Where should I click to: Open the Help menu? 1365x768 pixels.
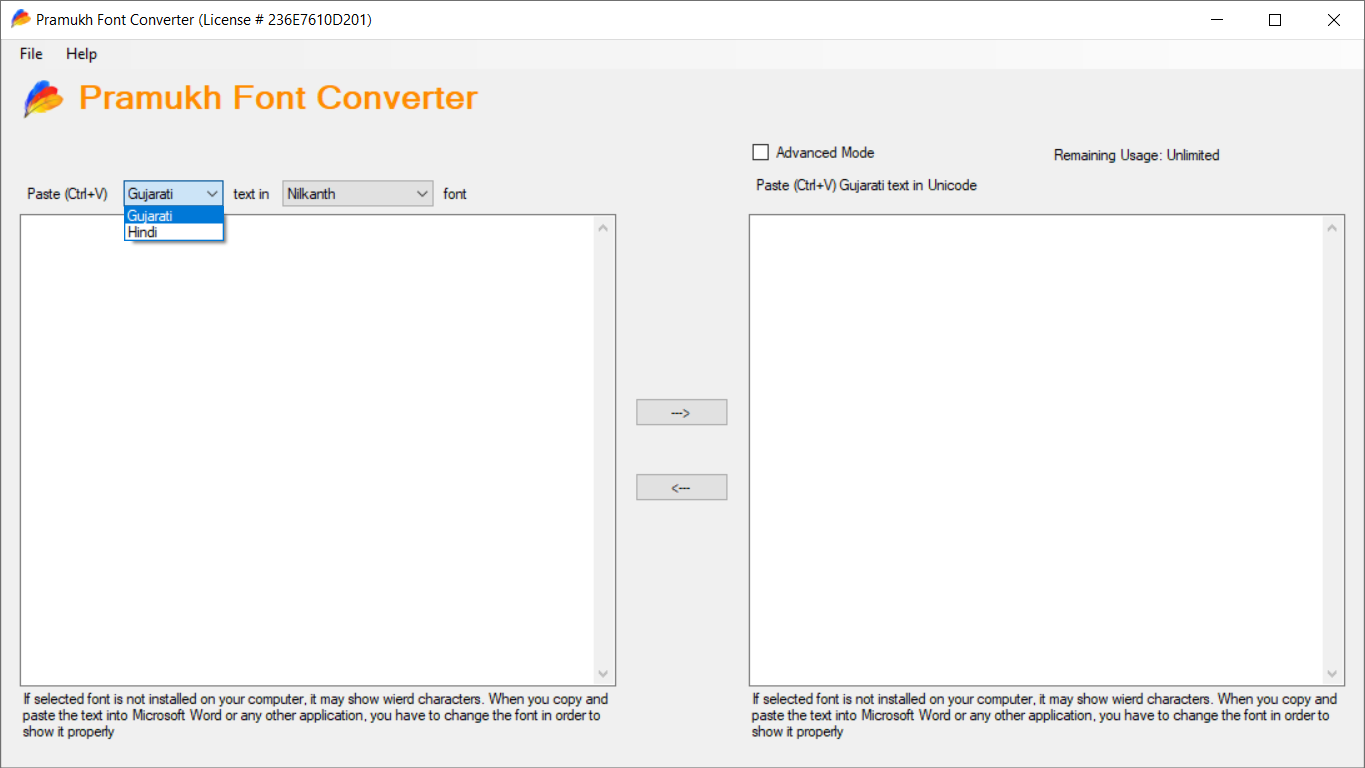81,54
